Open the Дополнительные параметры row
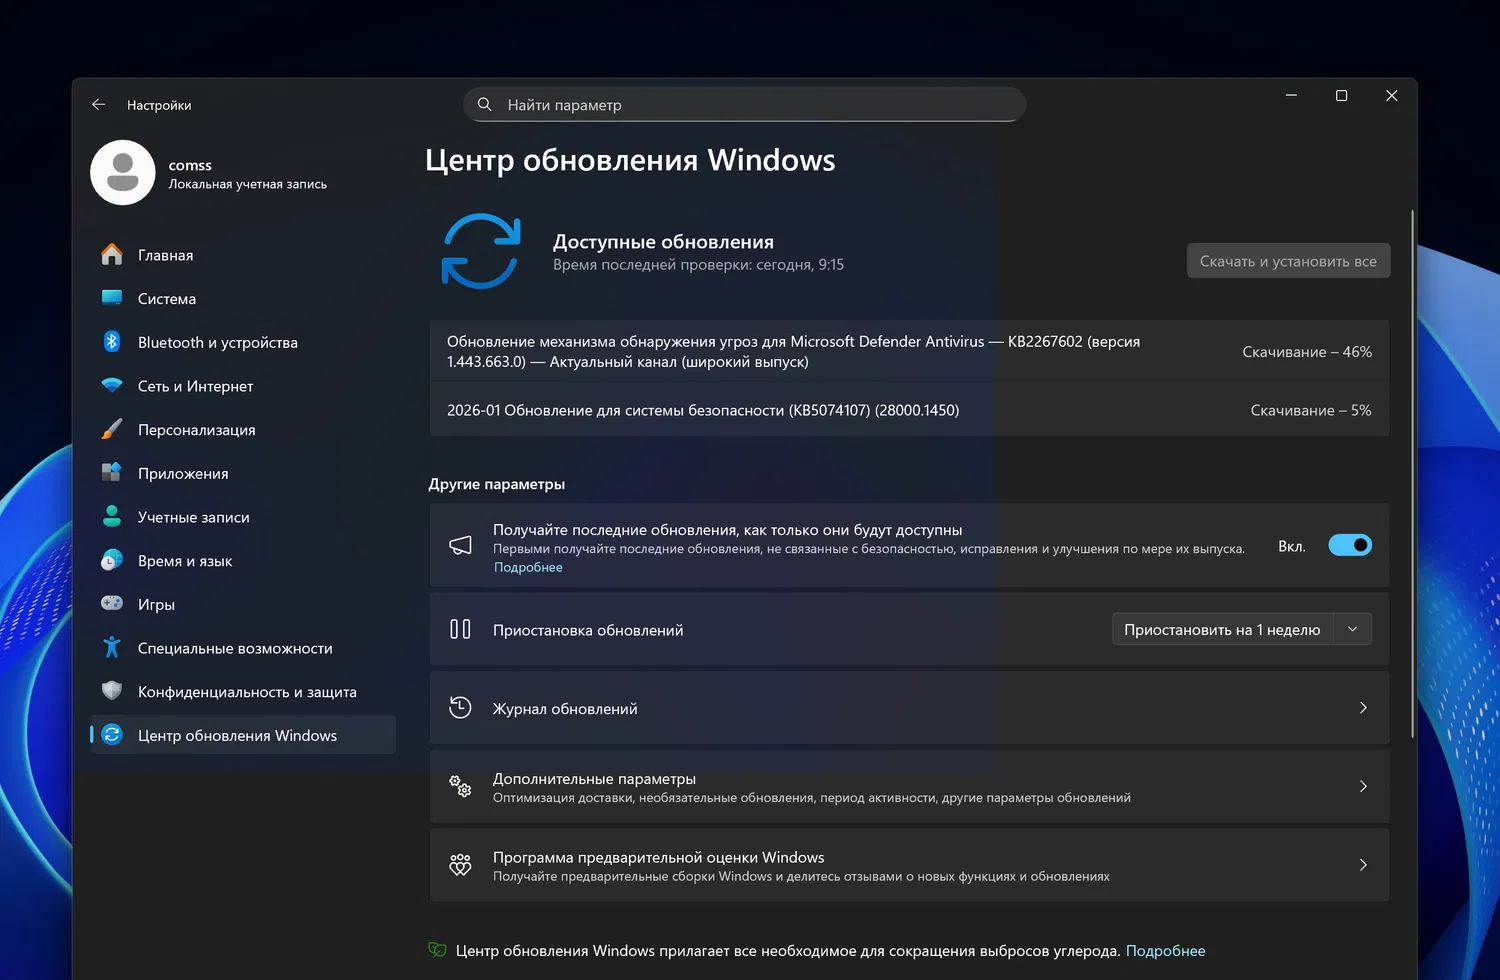The image size is (1500, 980). pos(909,787)
